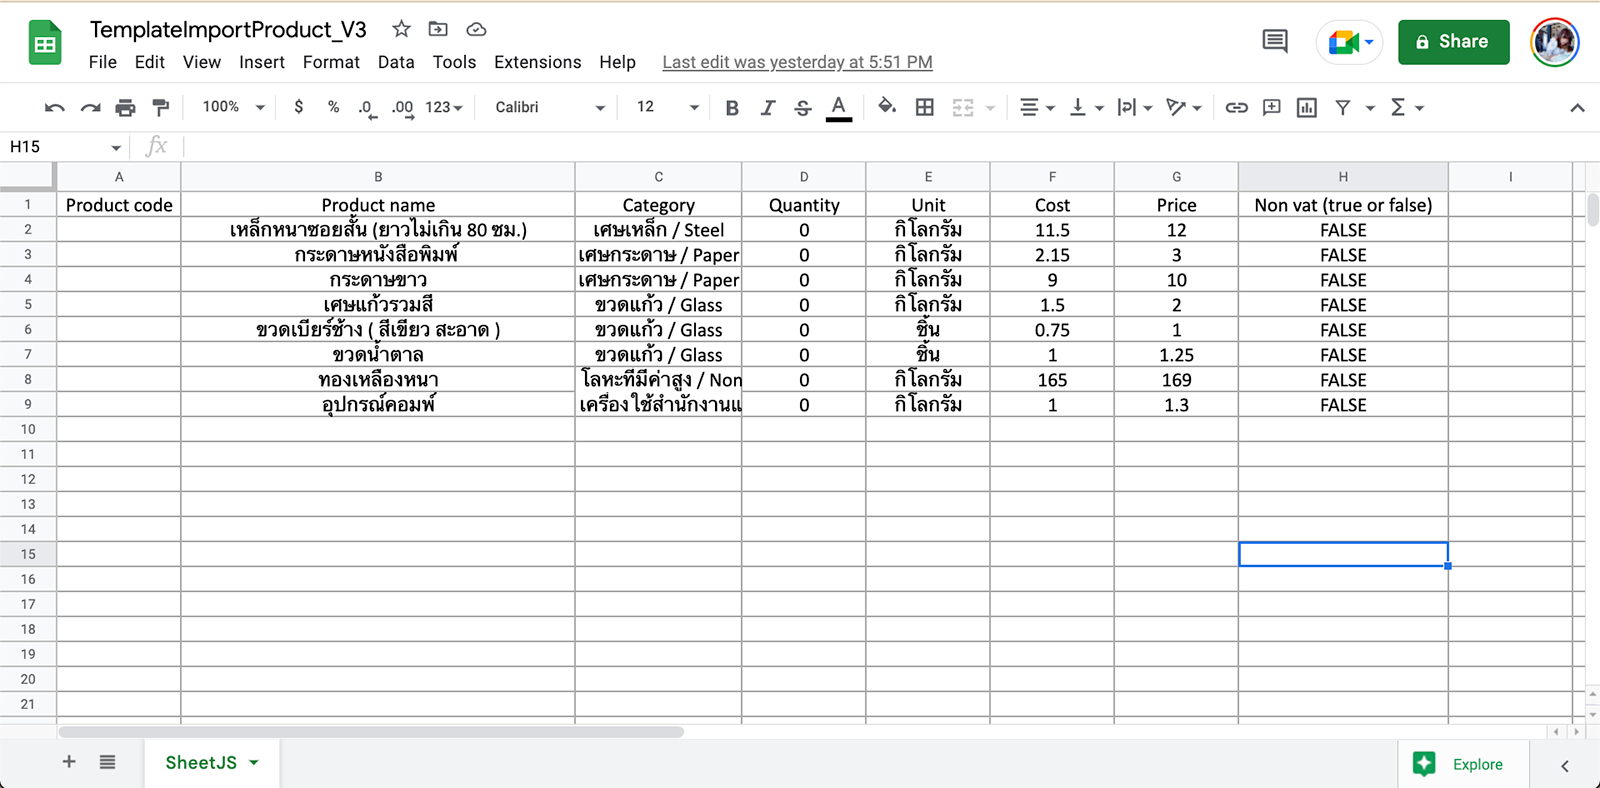Click the Insert link icon
The image size is (1600, 788).
click(1236, 108)
